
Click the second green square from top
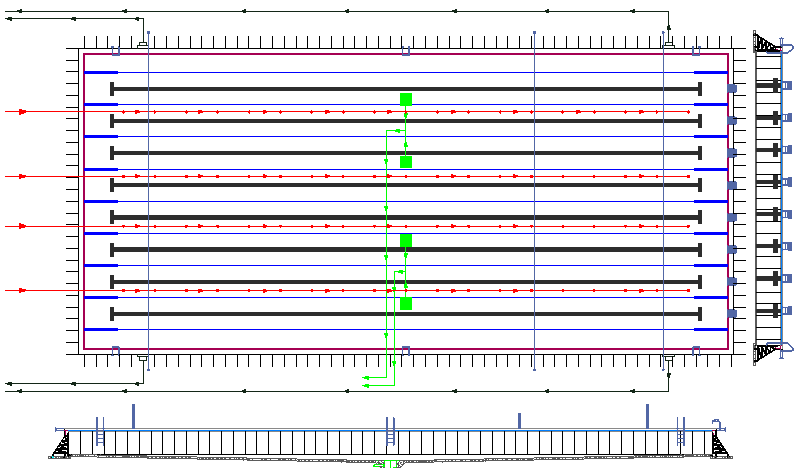click(x=405, y=162)
